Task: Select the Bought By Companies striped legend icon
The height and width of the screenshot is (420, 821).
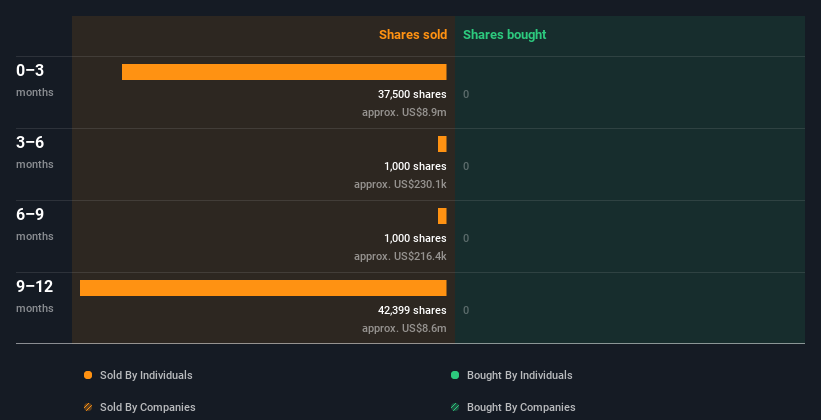Action: (455, 407)
